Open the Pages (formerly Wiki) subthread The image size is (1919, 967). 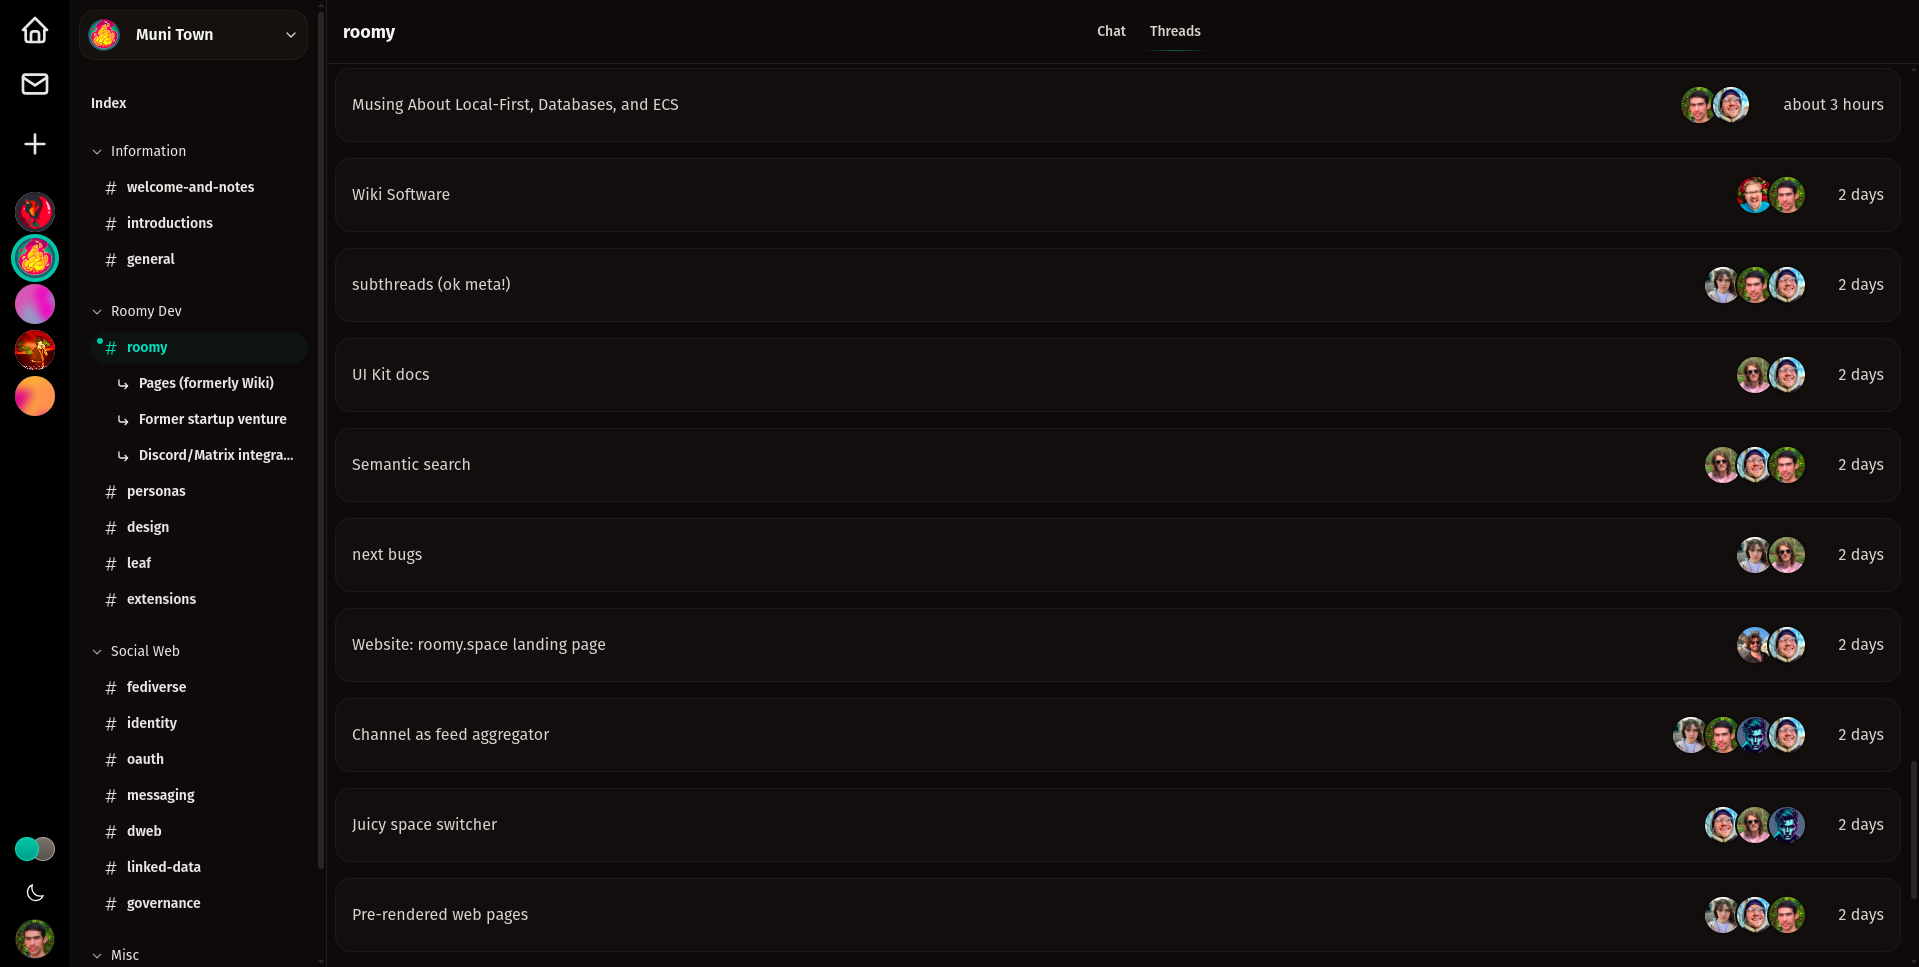click(x=206, y=383)
